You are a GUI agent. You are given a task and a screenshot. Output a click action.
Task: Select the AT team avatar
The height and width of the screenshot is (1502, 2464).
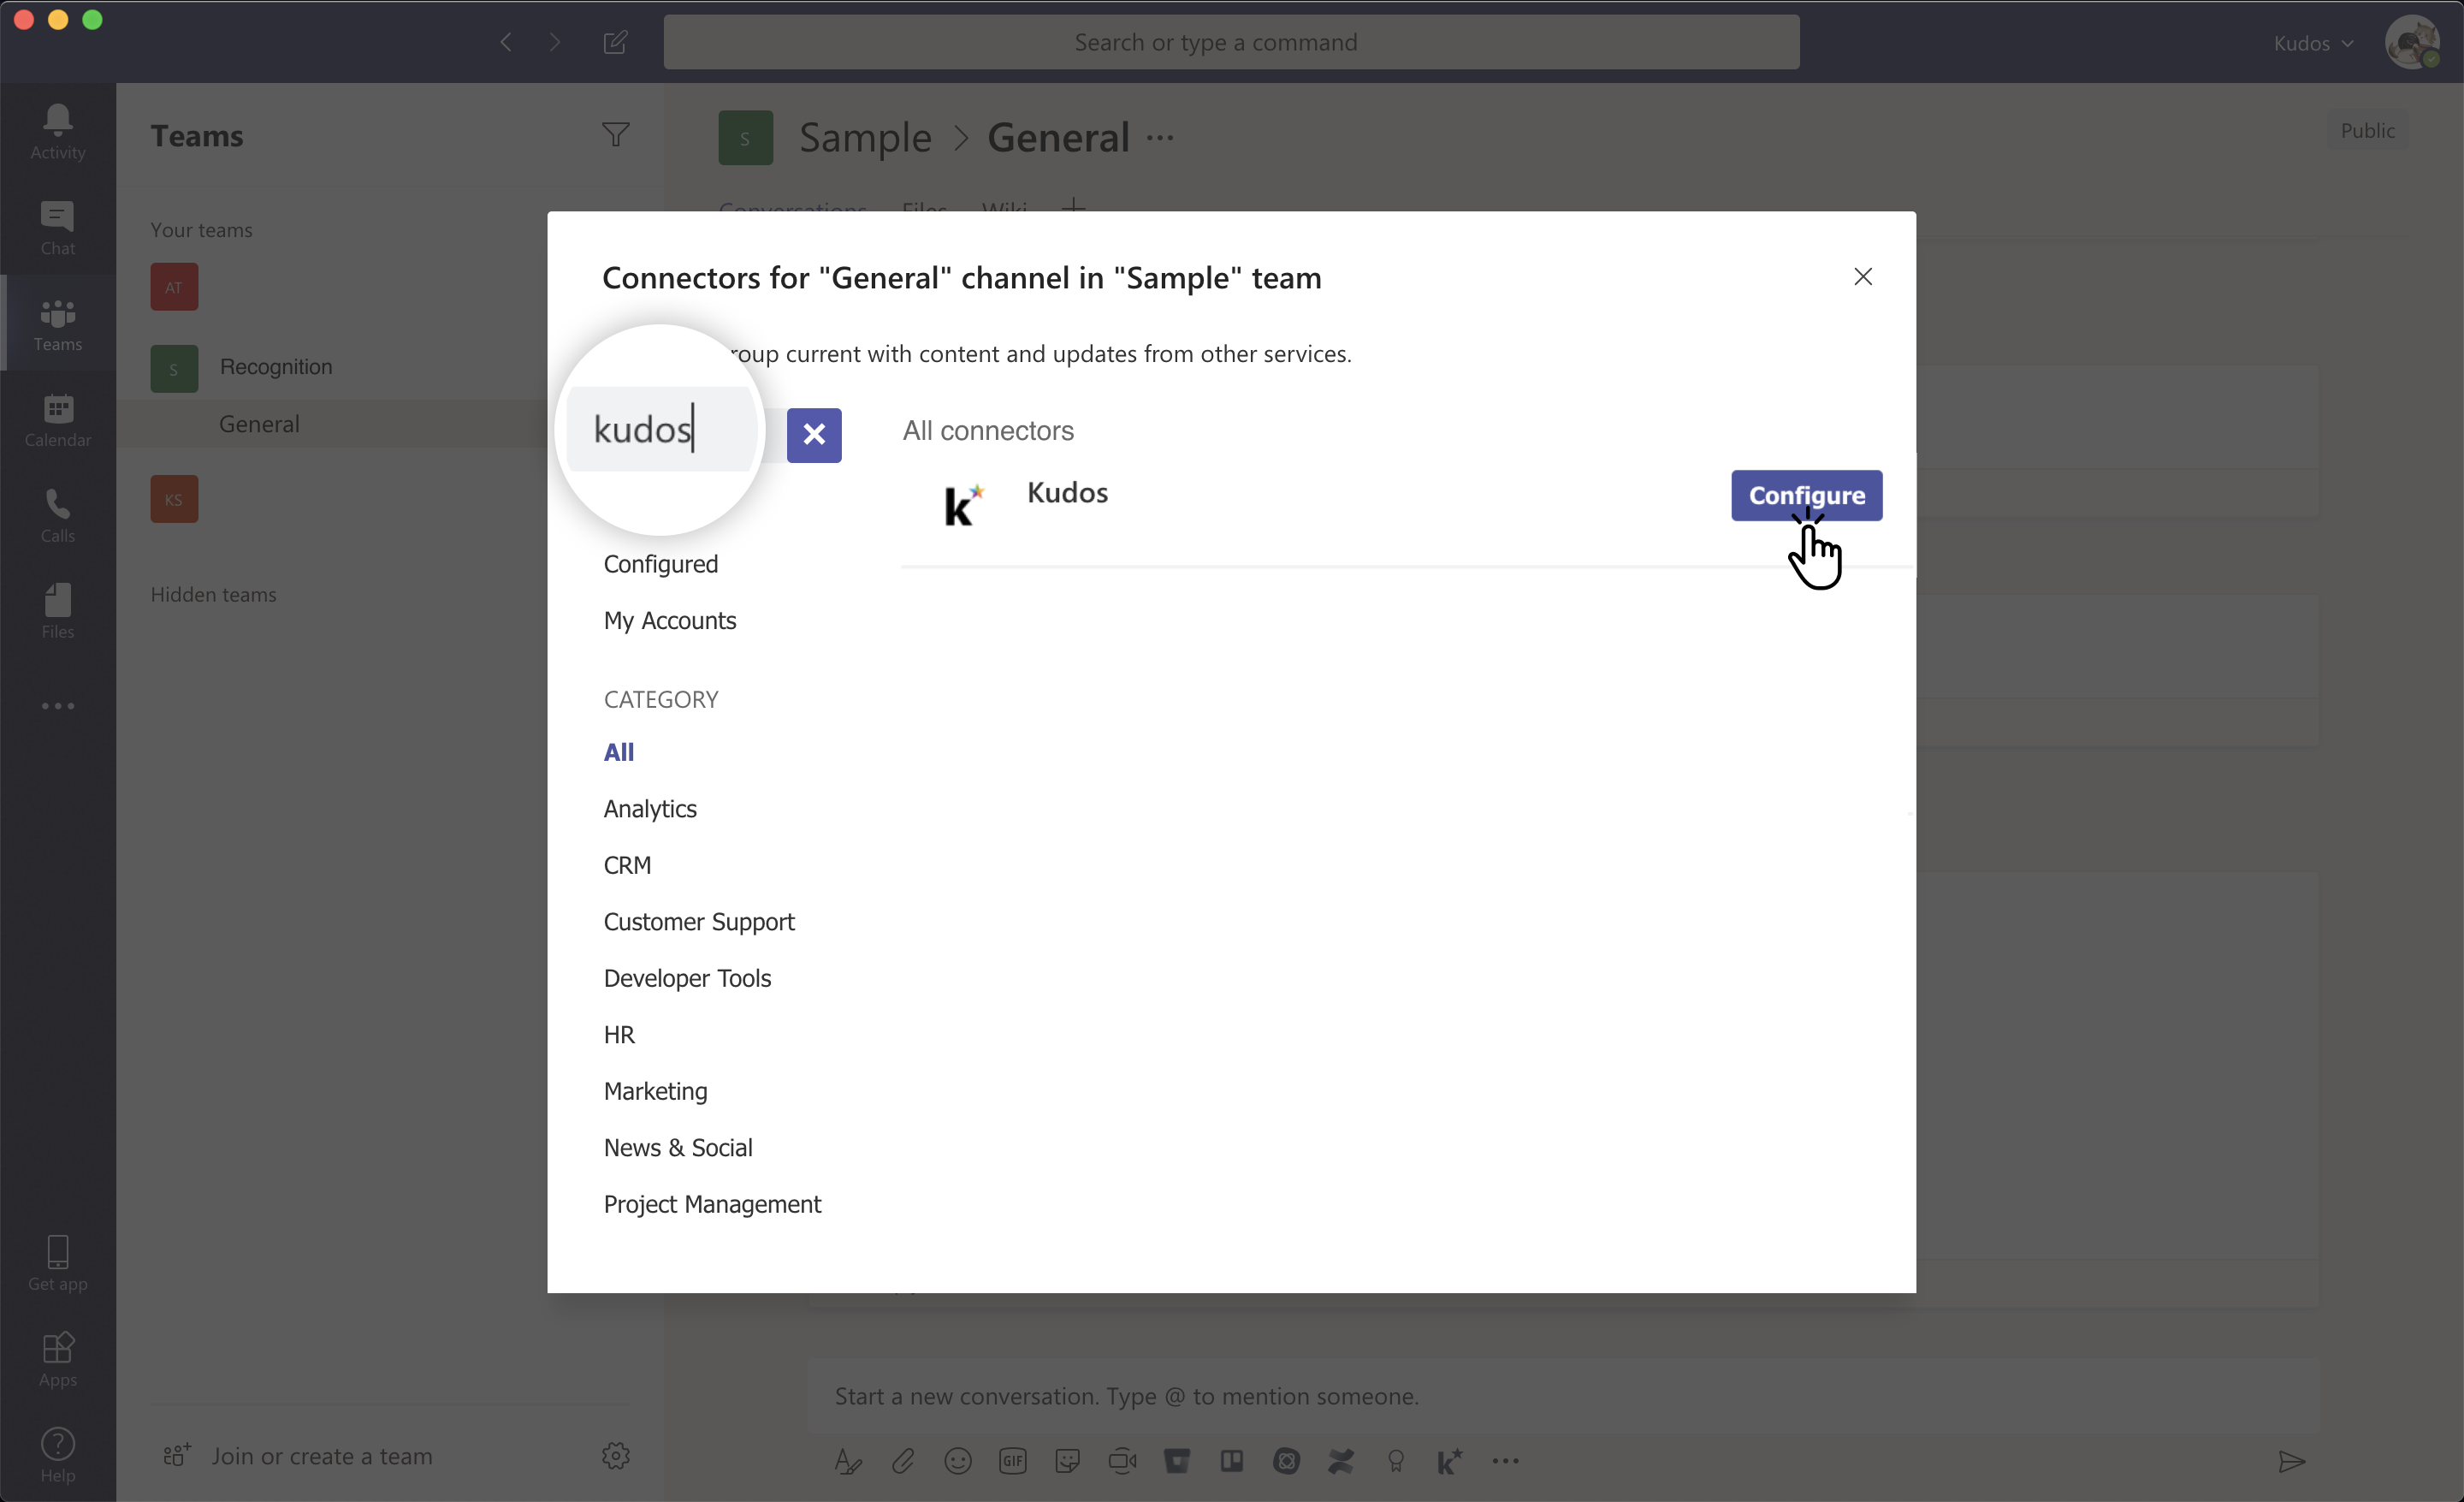click(174, 287)
